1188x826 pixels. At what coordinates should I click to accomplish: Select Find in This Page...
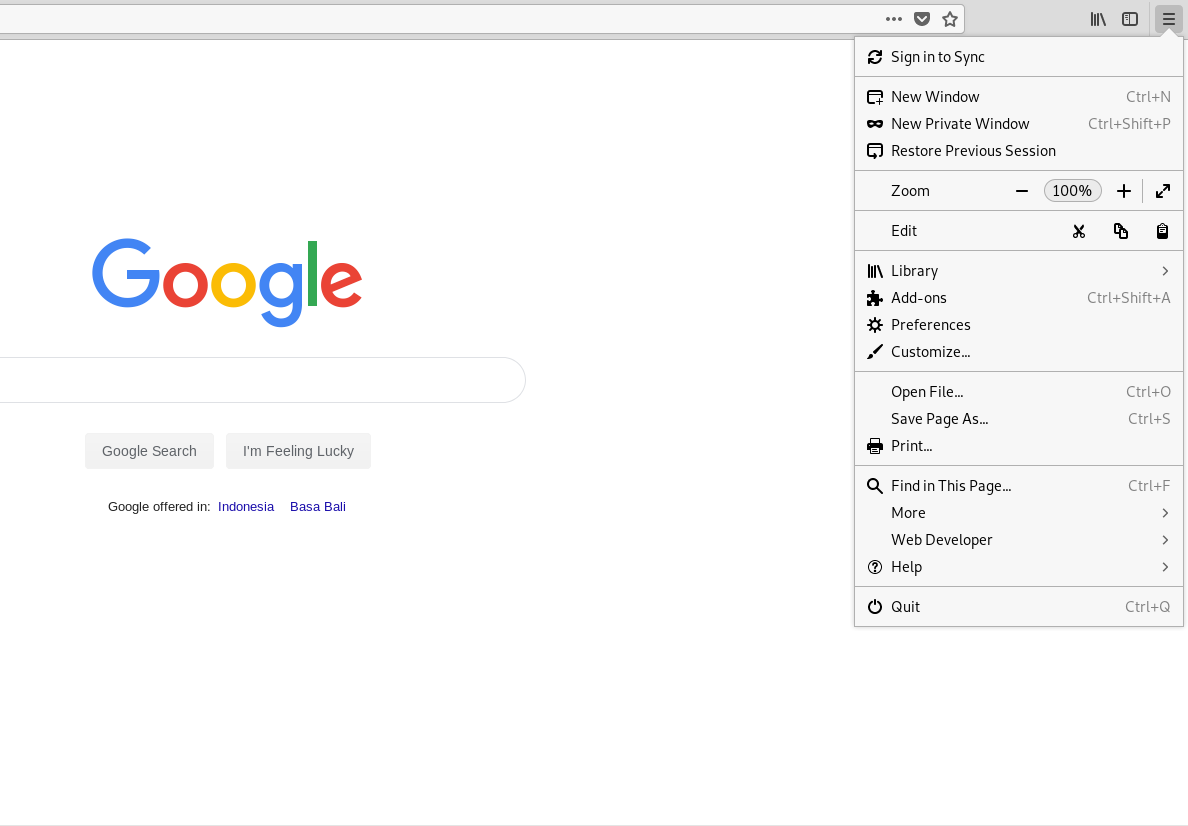pos(1019,486)
